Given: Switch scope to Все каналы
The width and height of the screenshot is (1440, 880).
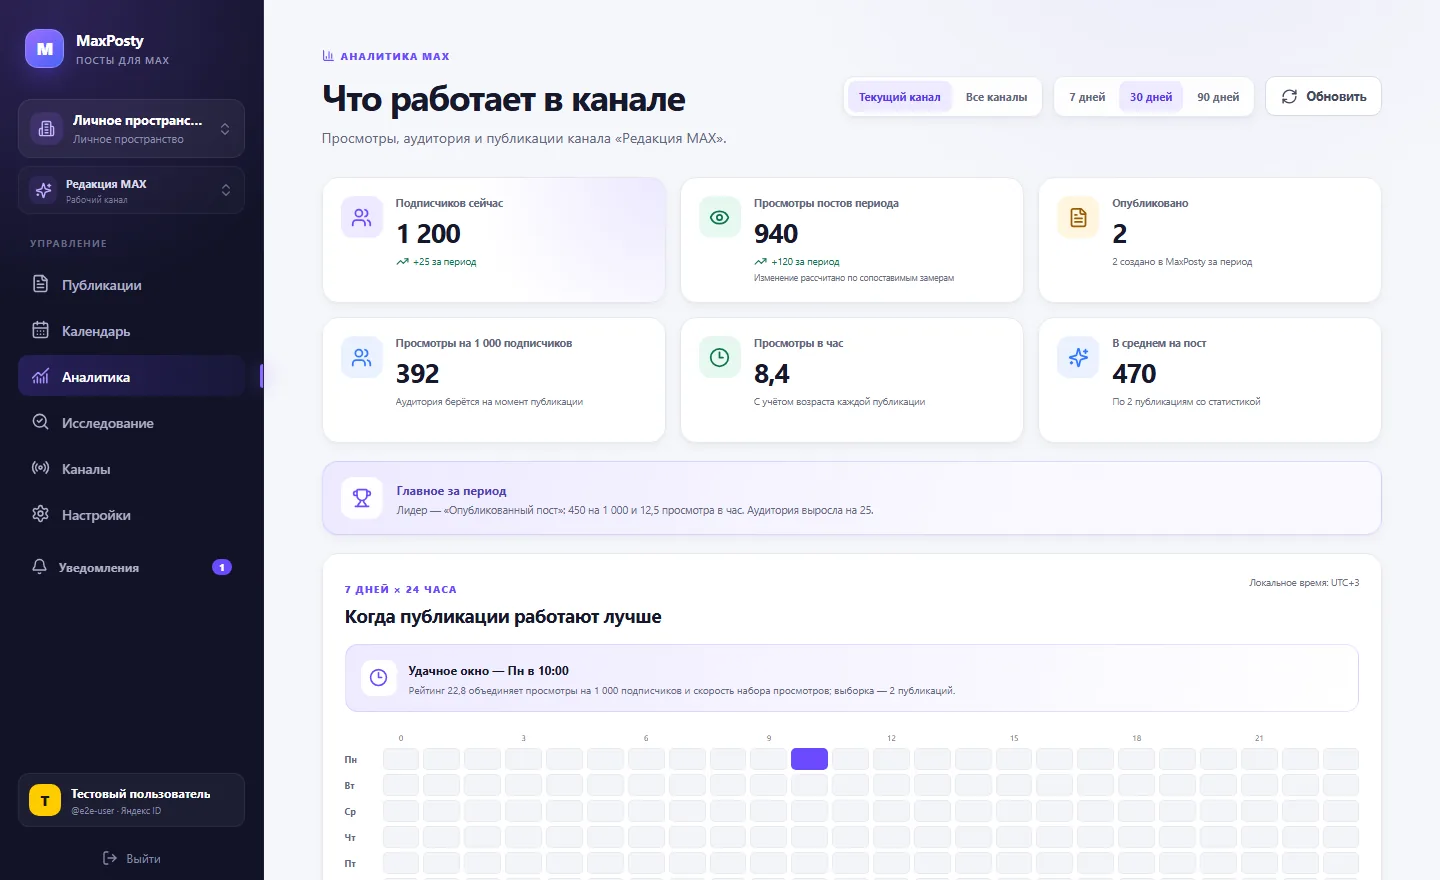Looking at the screenshot, I should click(996, 97).
